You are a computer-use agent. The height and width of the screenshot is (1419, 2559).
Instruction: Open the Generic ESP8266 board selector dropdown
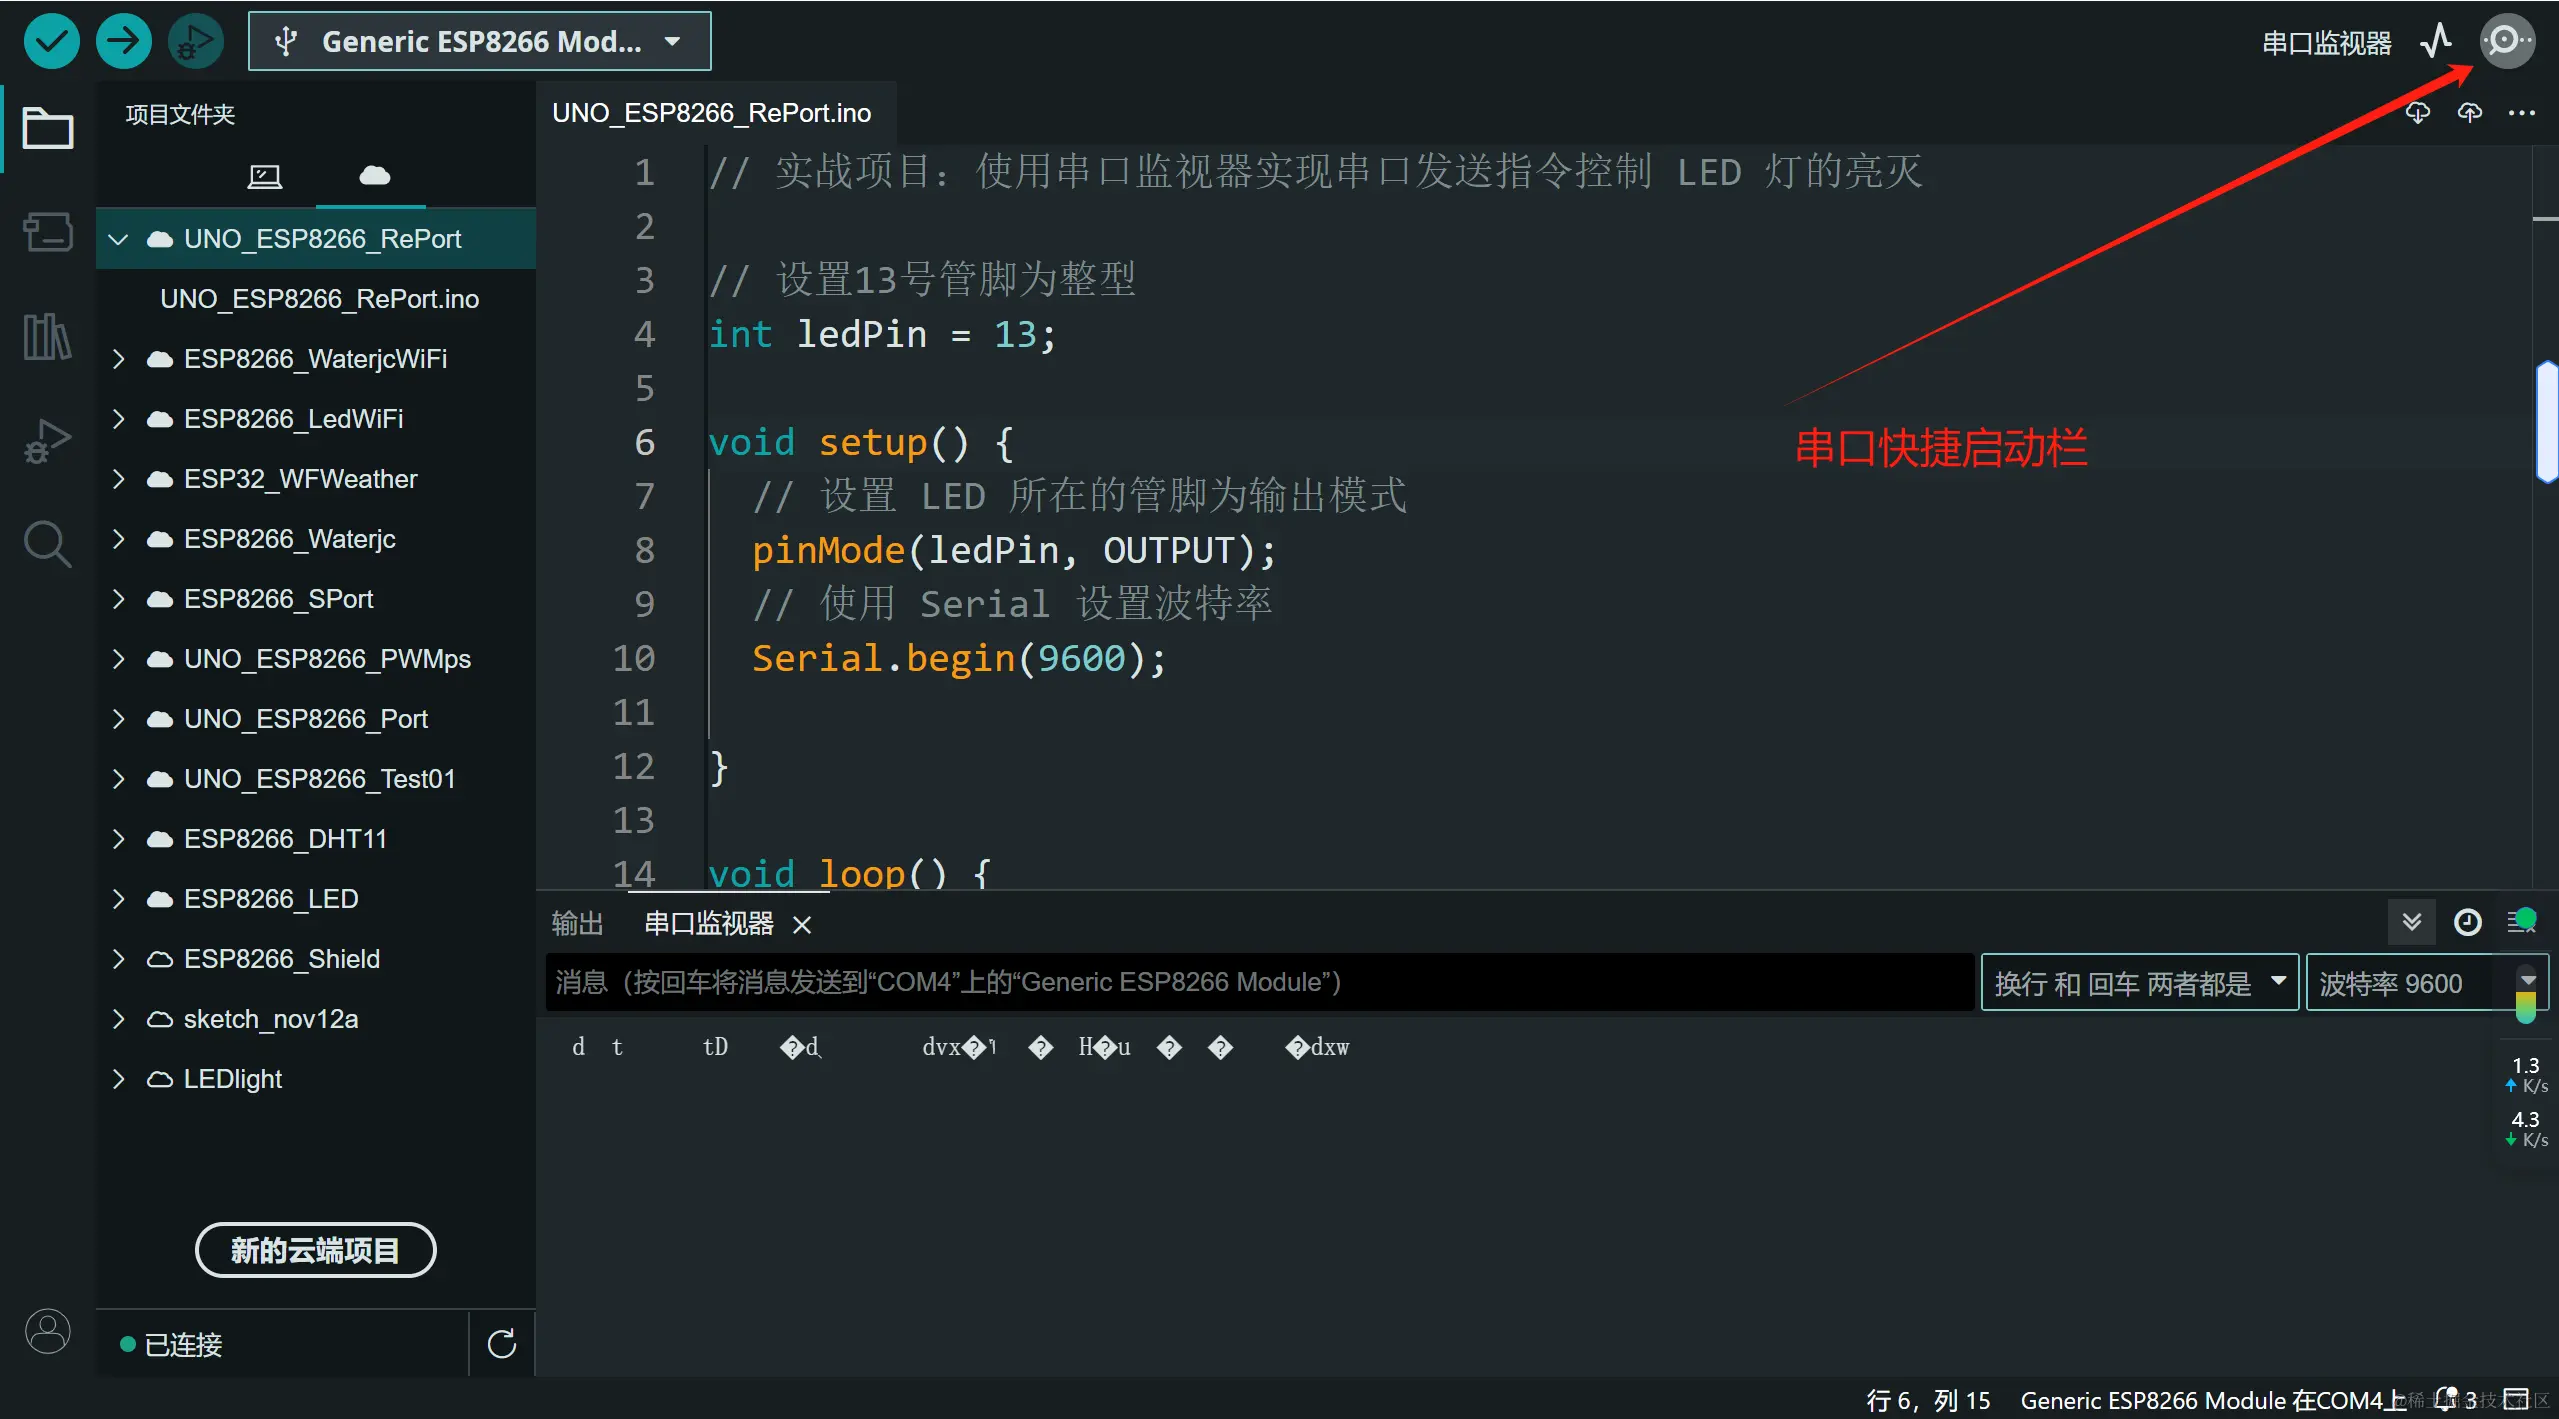click(x=479, y=41)
